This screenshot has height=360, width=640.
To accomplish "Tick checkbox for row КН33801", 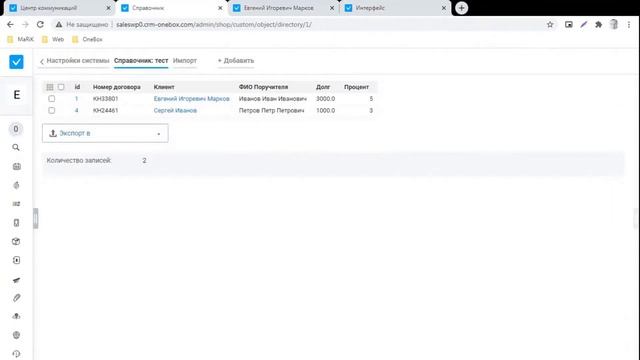I will [51, 99].
